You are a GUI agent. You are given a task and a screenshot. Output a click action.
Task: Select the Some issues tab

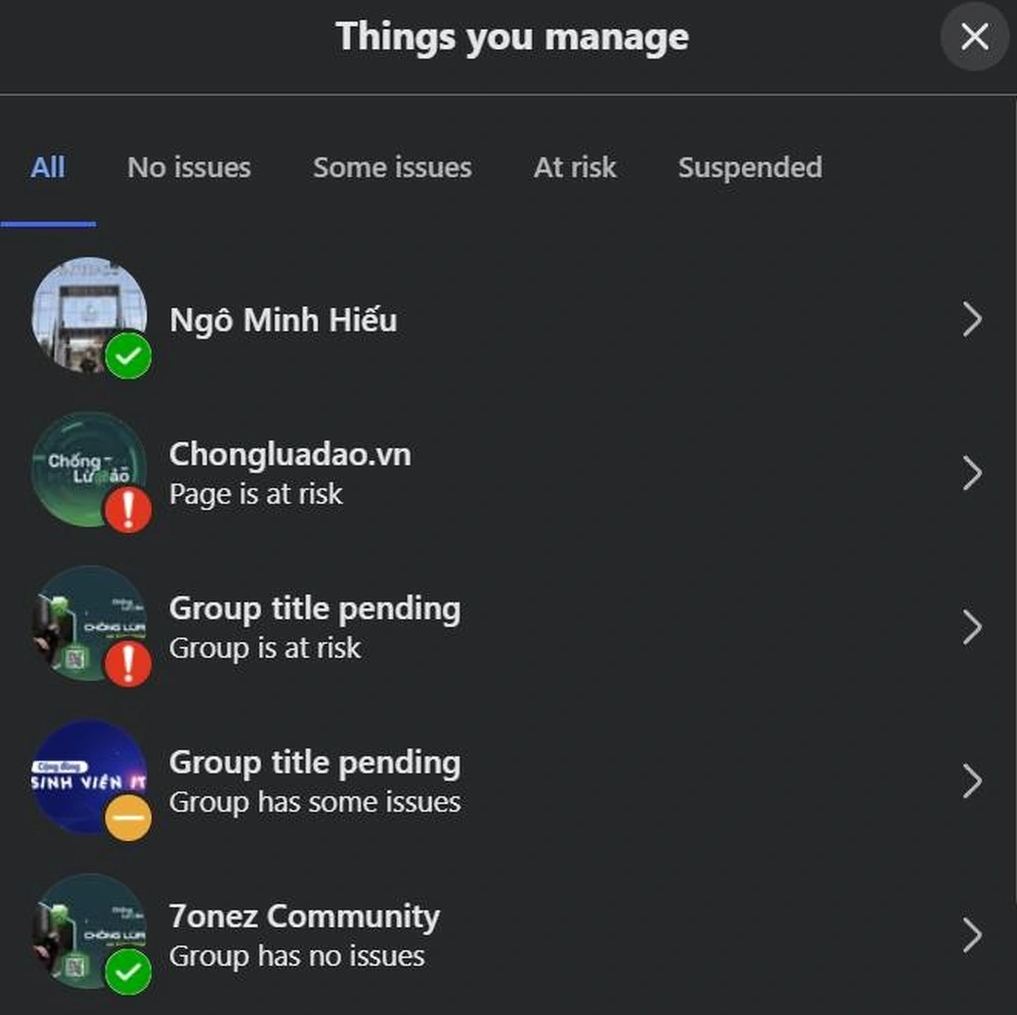(x=392, y=167)
